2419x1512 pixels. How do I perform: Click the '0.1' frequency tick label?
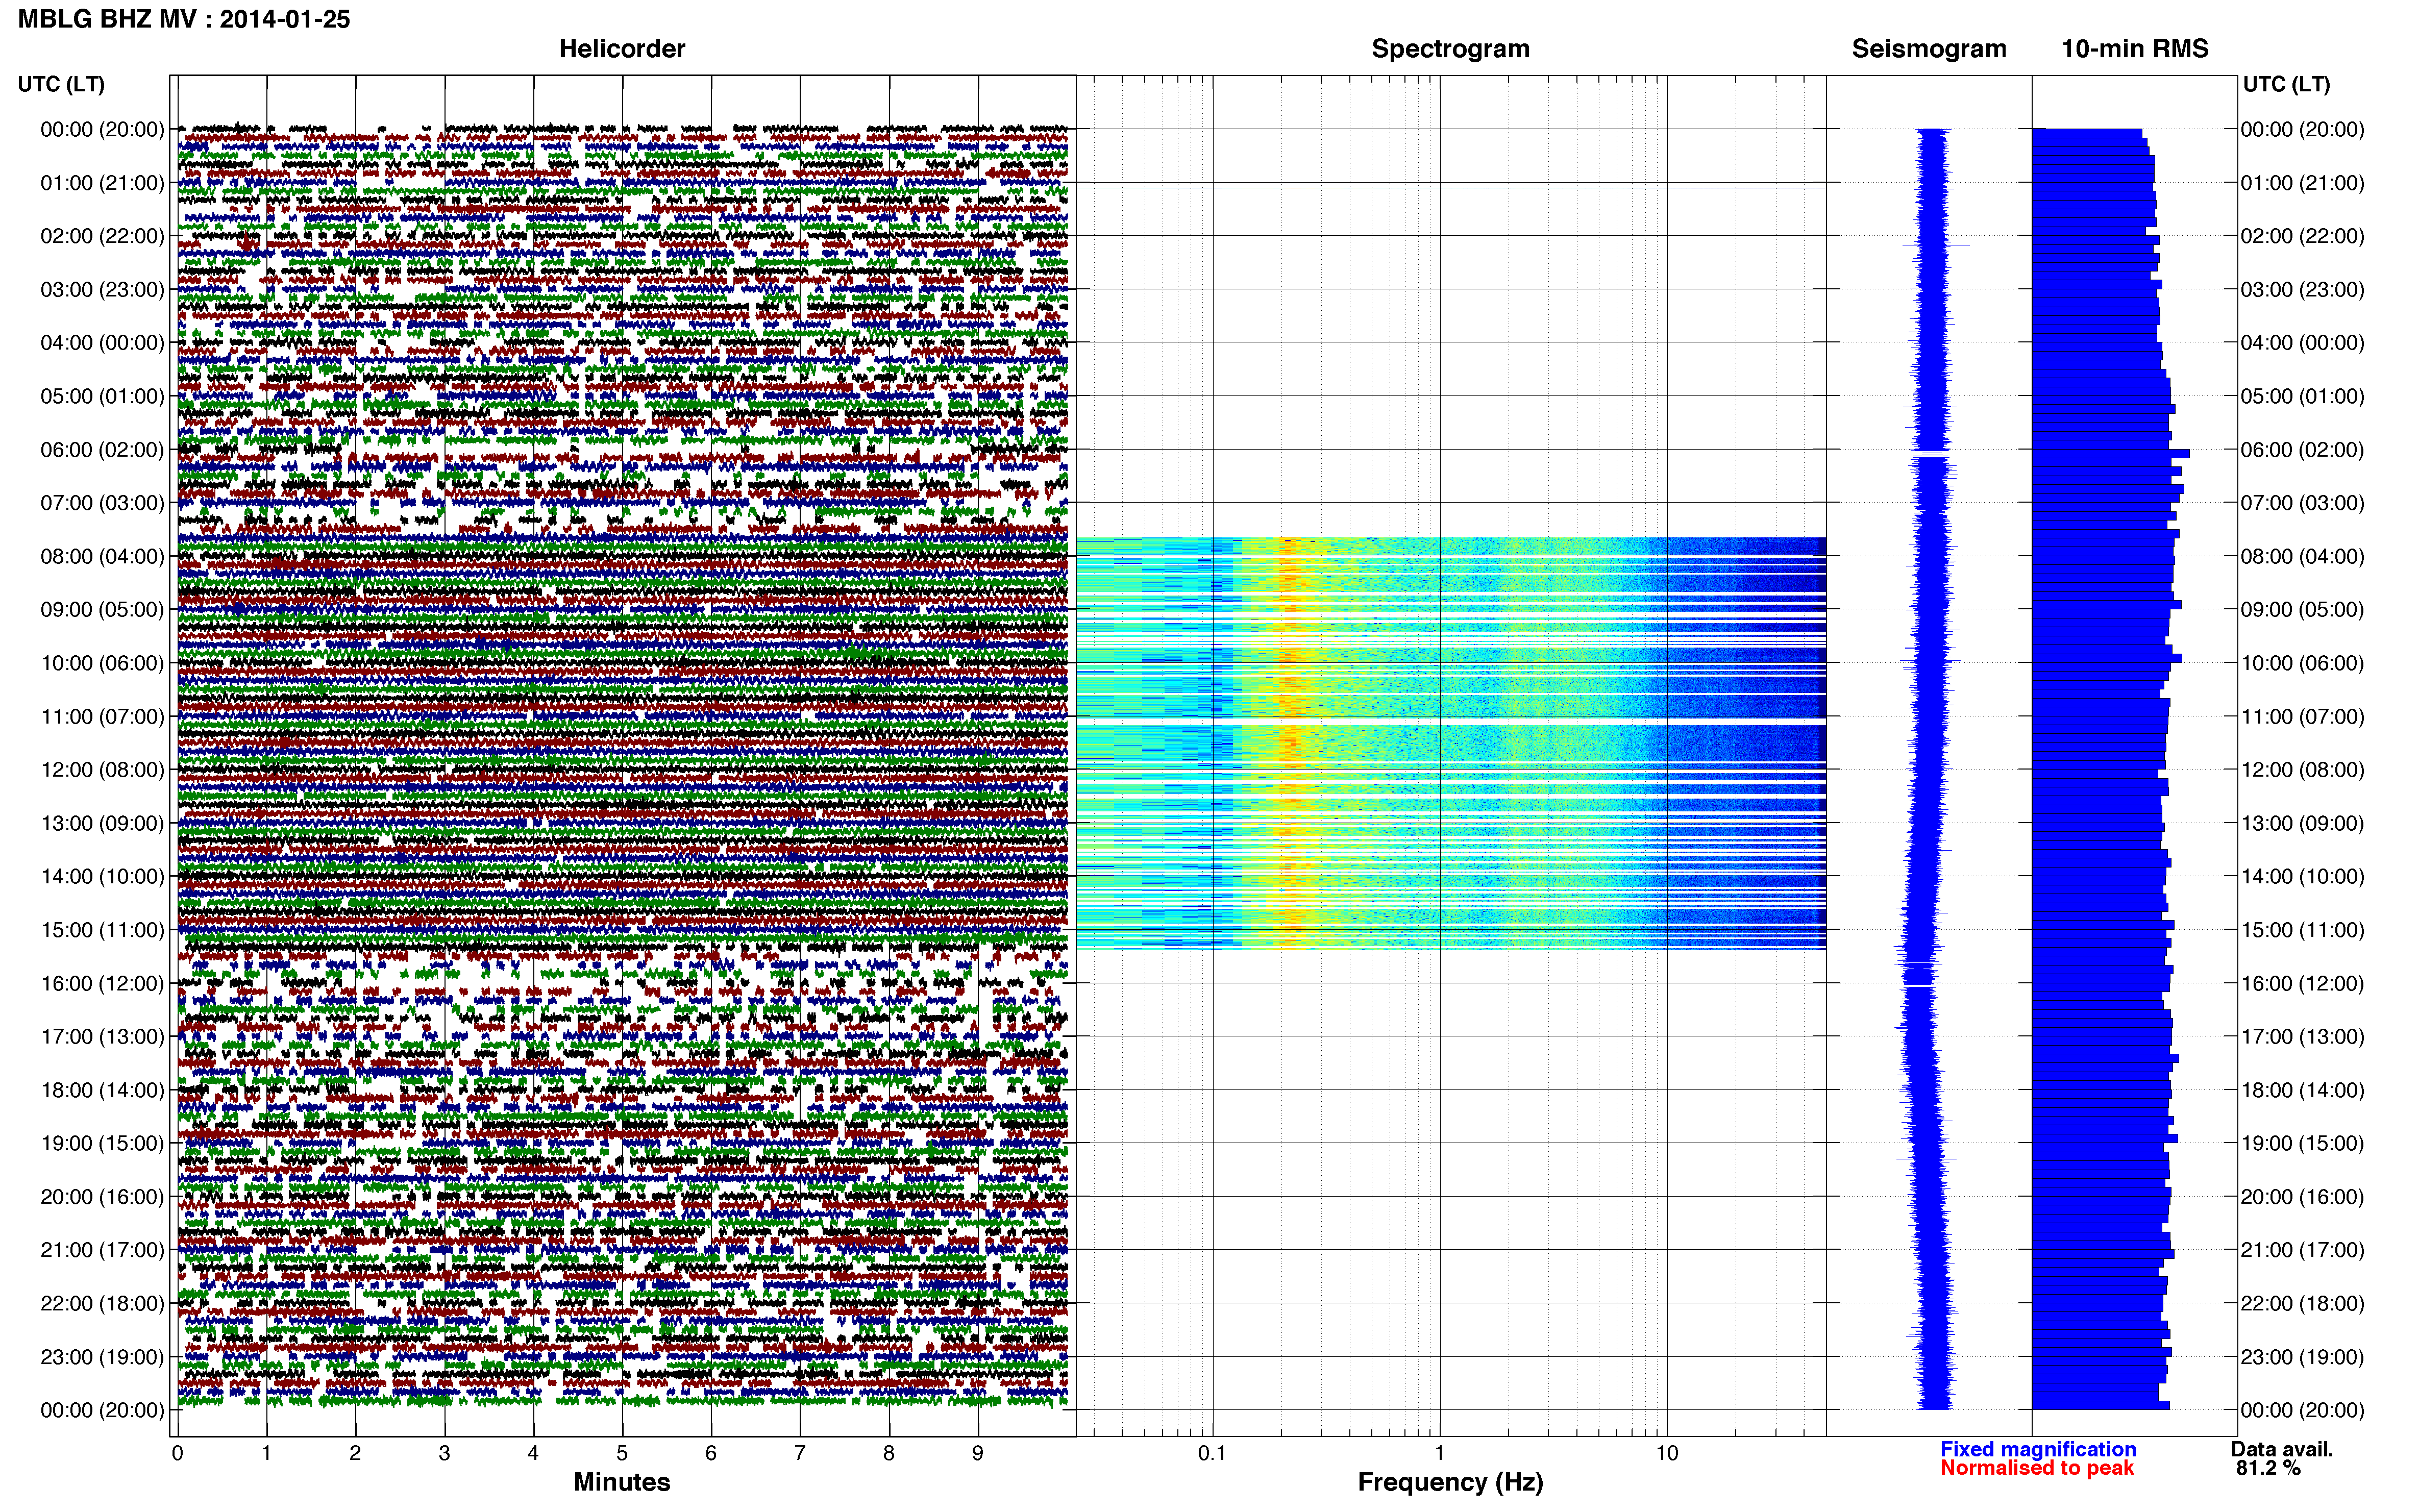click(x=1212, y=1453)
